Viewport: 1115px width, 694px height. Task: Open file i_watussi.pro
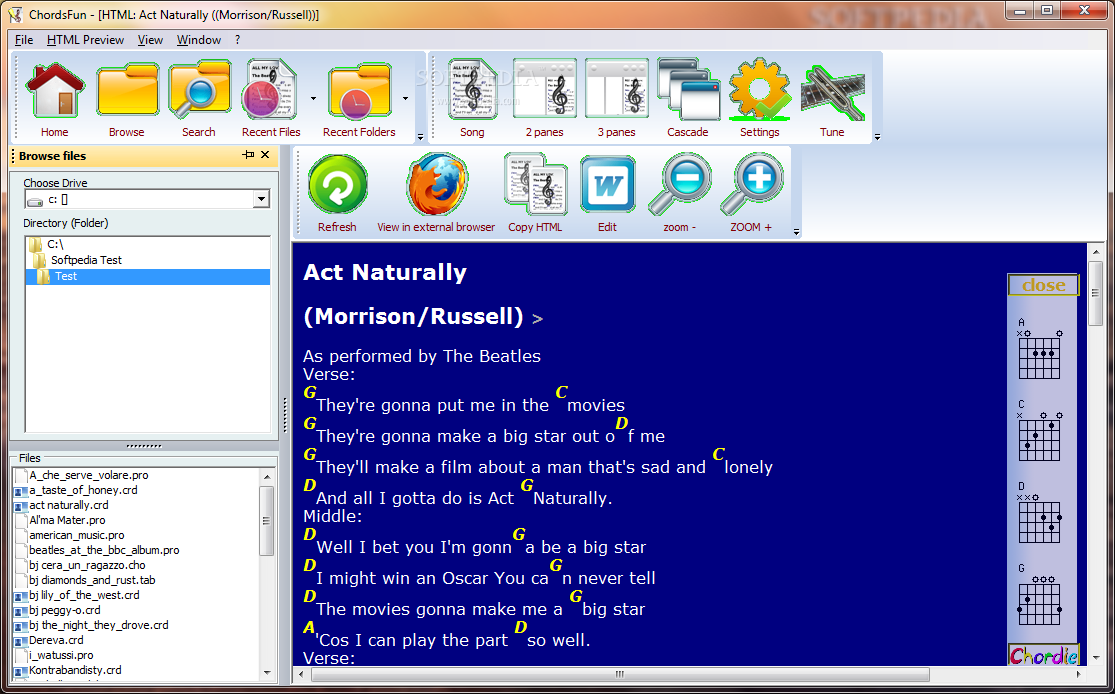point(60,654)
